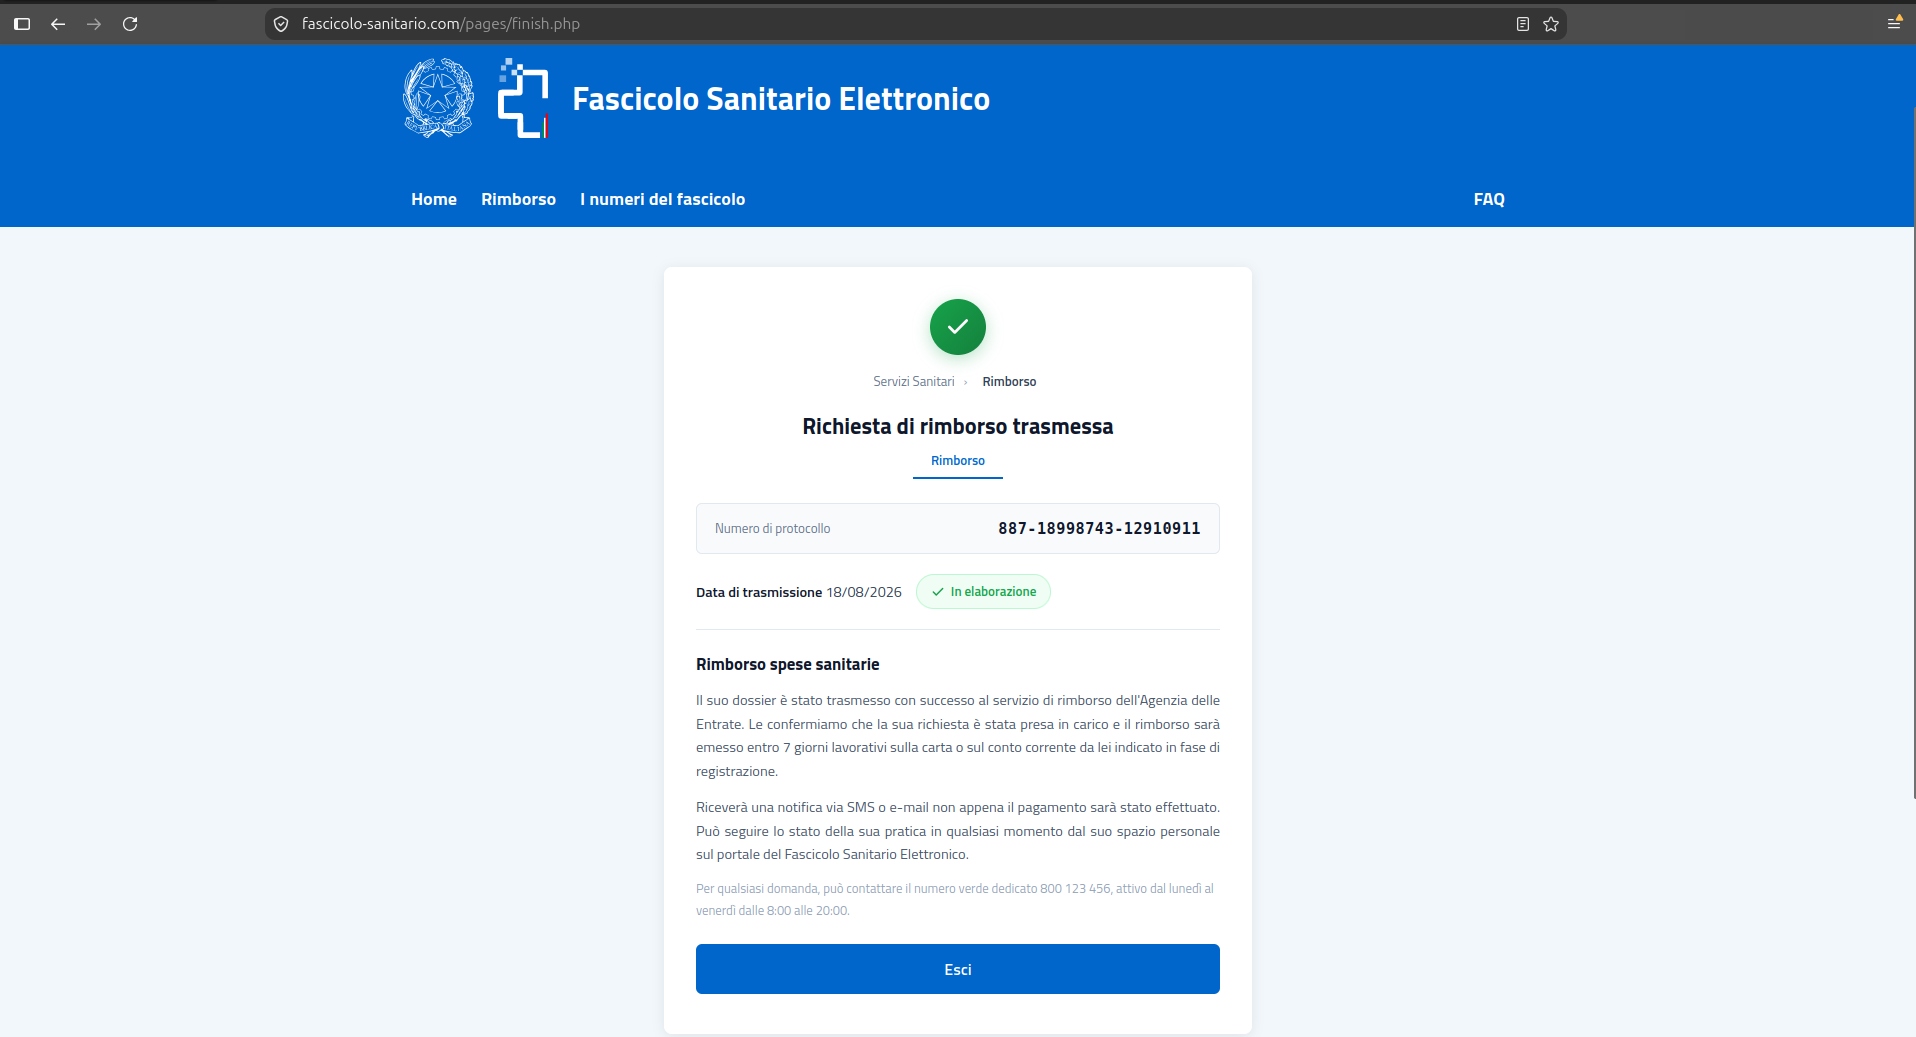Screen dimensions: 1916x1037
Task: Open the Rimborso navigation menu item
Action: 518,199
